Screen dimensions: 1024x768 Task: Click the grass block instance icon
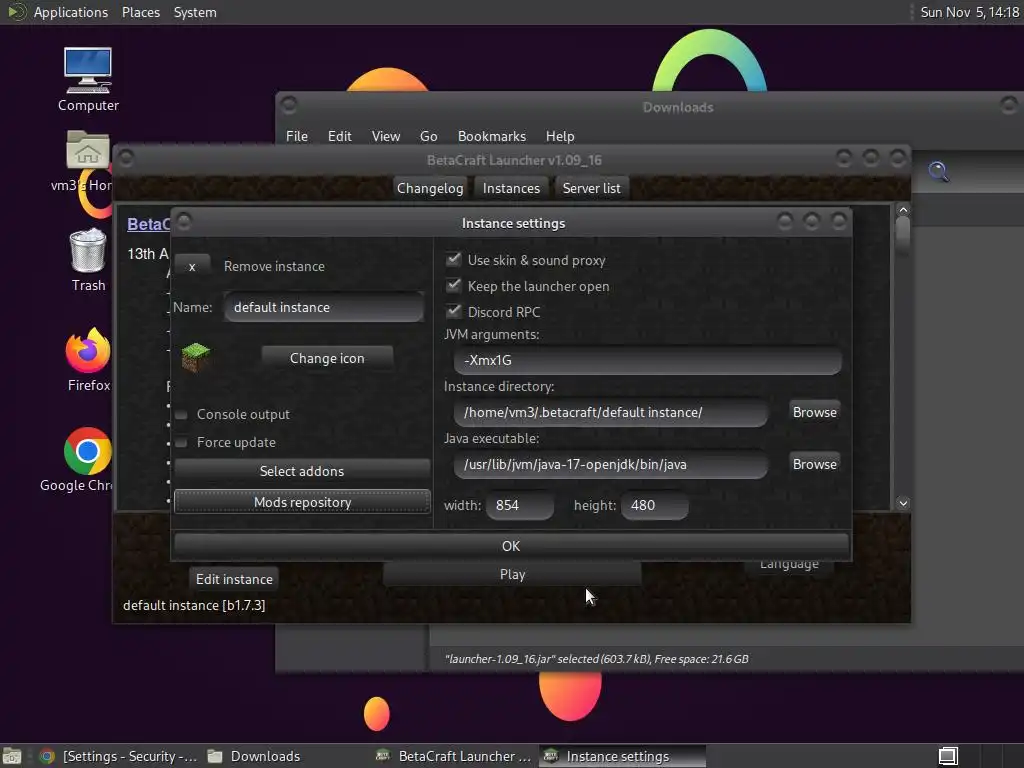pyautogui.click(x=195, y=358)
